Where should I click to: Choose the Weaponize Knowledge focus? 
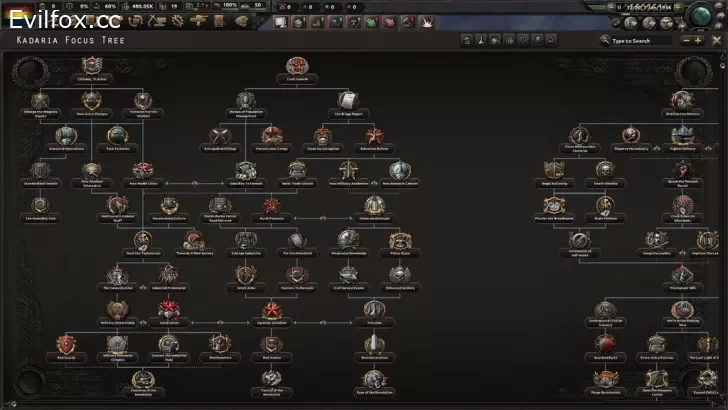(348, 241)
